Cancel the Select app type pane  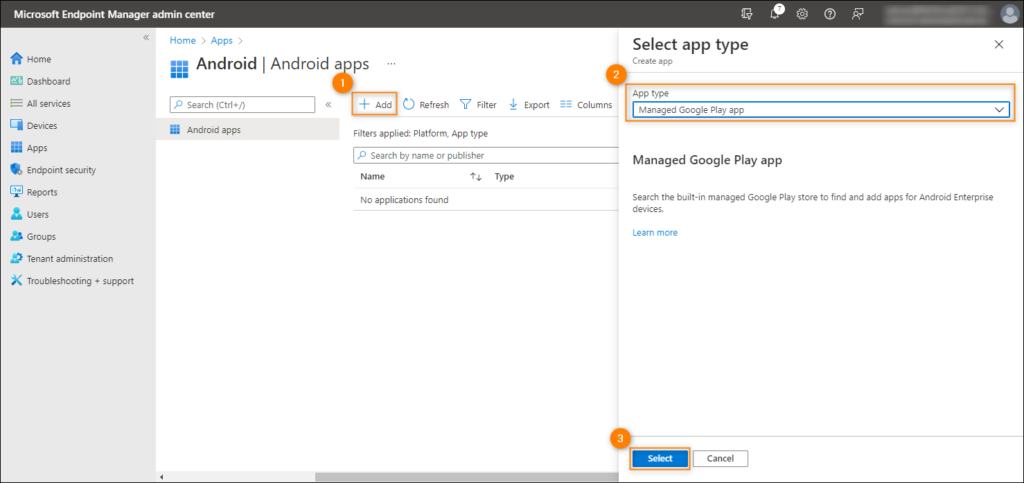720,458
